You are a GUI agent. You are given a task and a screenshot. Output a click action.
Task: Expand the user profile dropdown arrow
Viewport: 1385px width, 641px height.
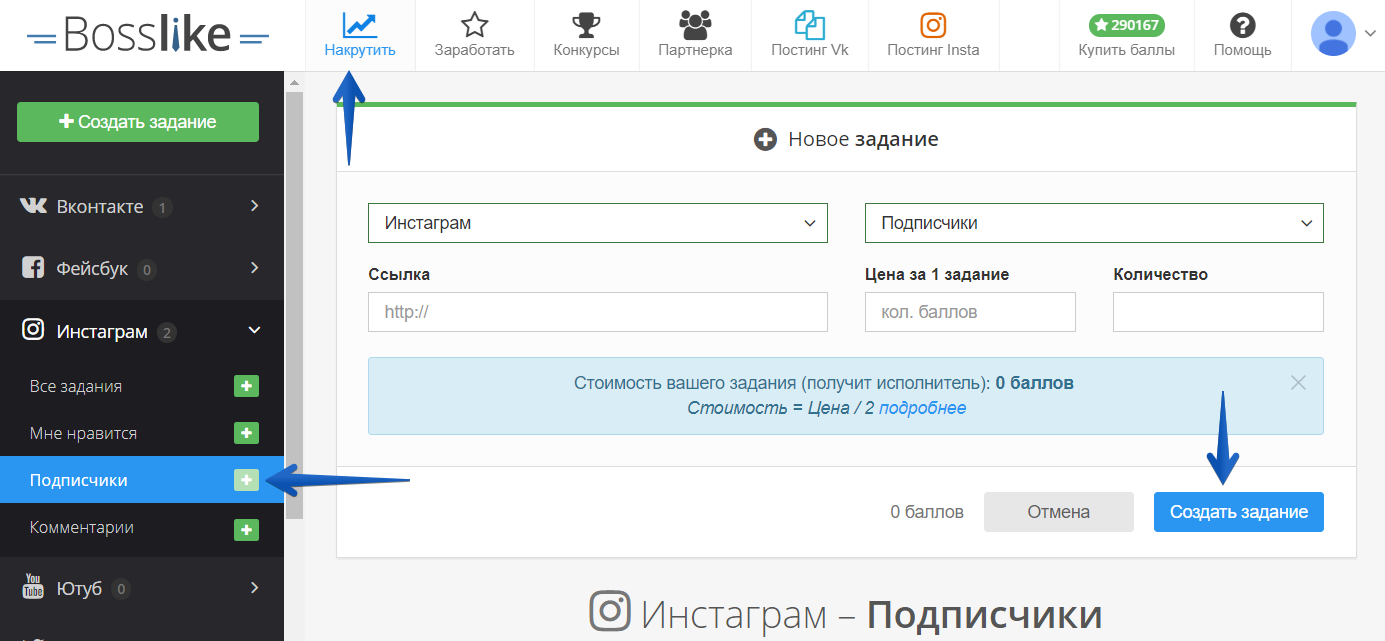(x=1369, y=33)
